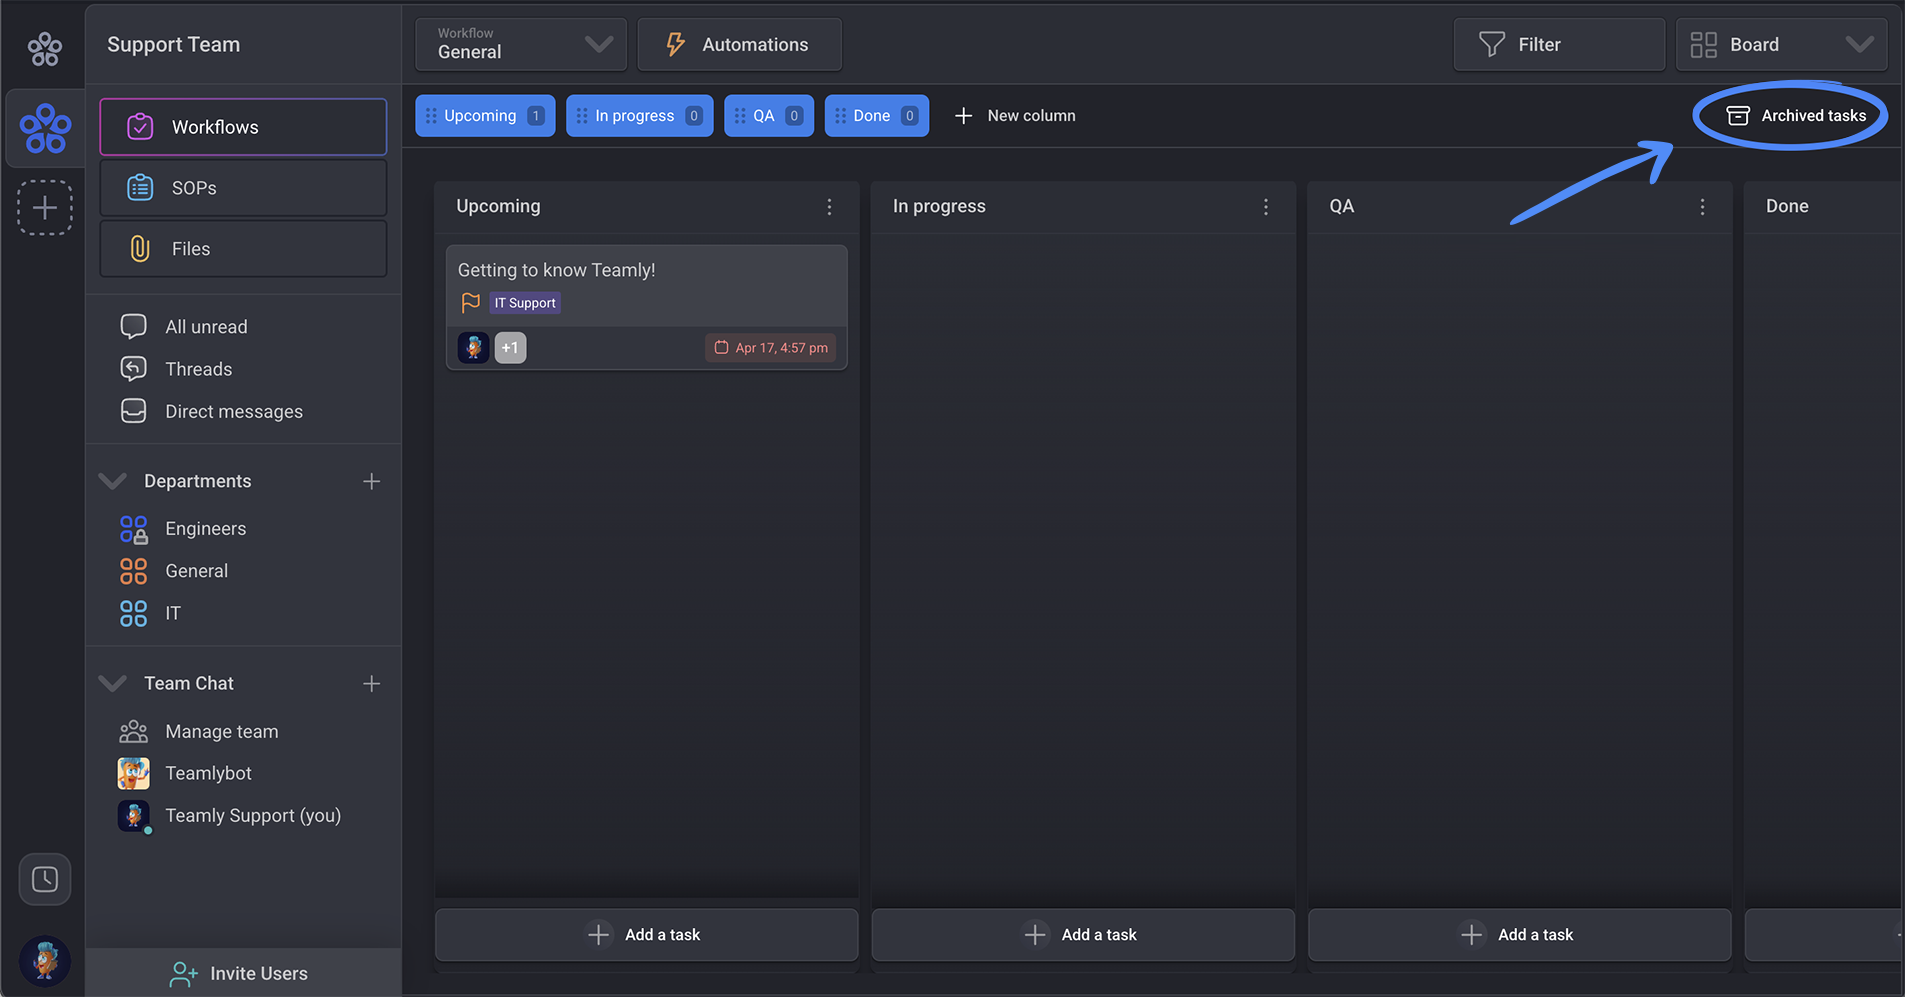Add a task in In progress column

click(x=1083, y=935)
